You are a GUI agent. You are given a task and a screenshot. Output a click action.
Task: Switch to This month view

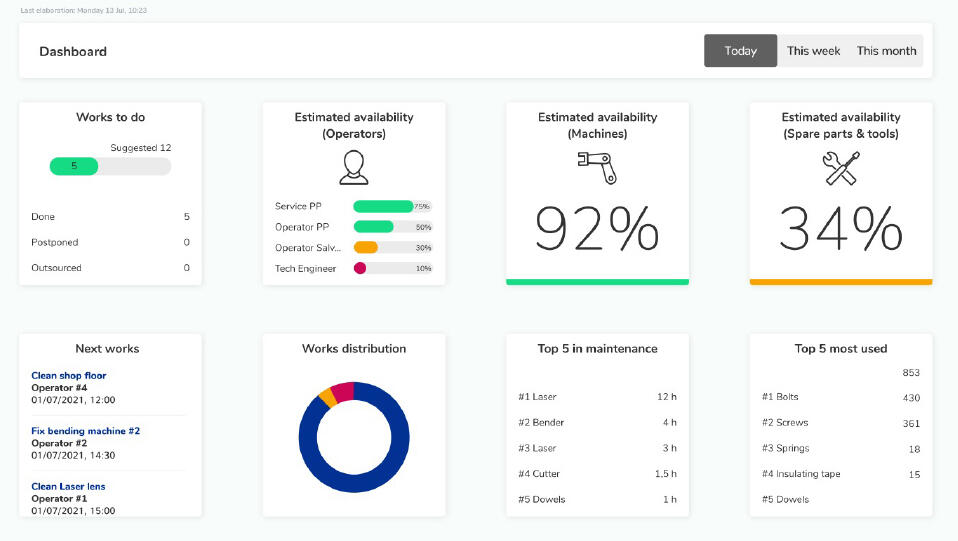(886, 51)
